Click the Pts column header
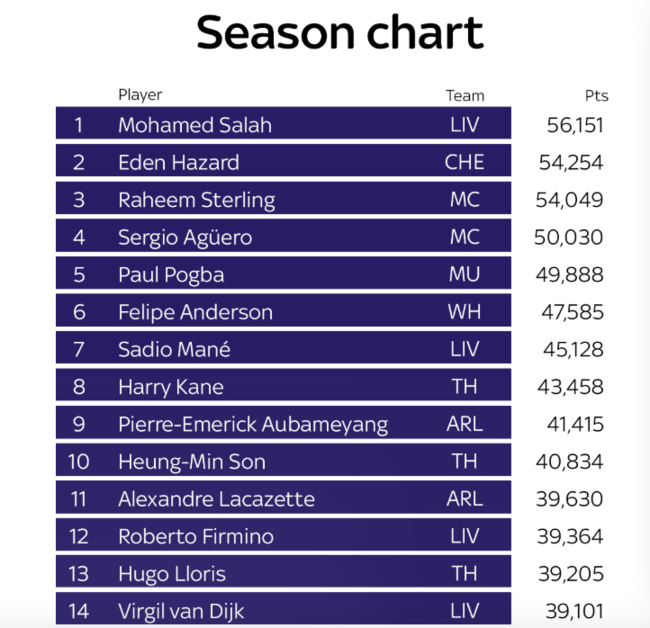The width and height of the screenshot is (650, 628). pos(597,96)
